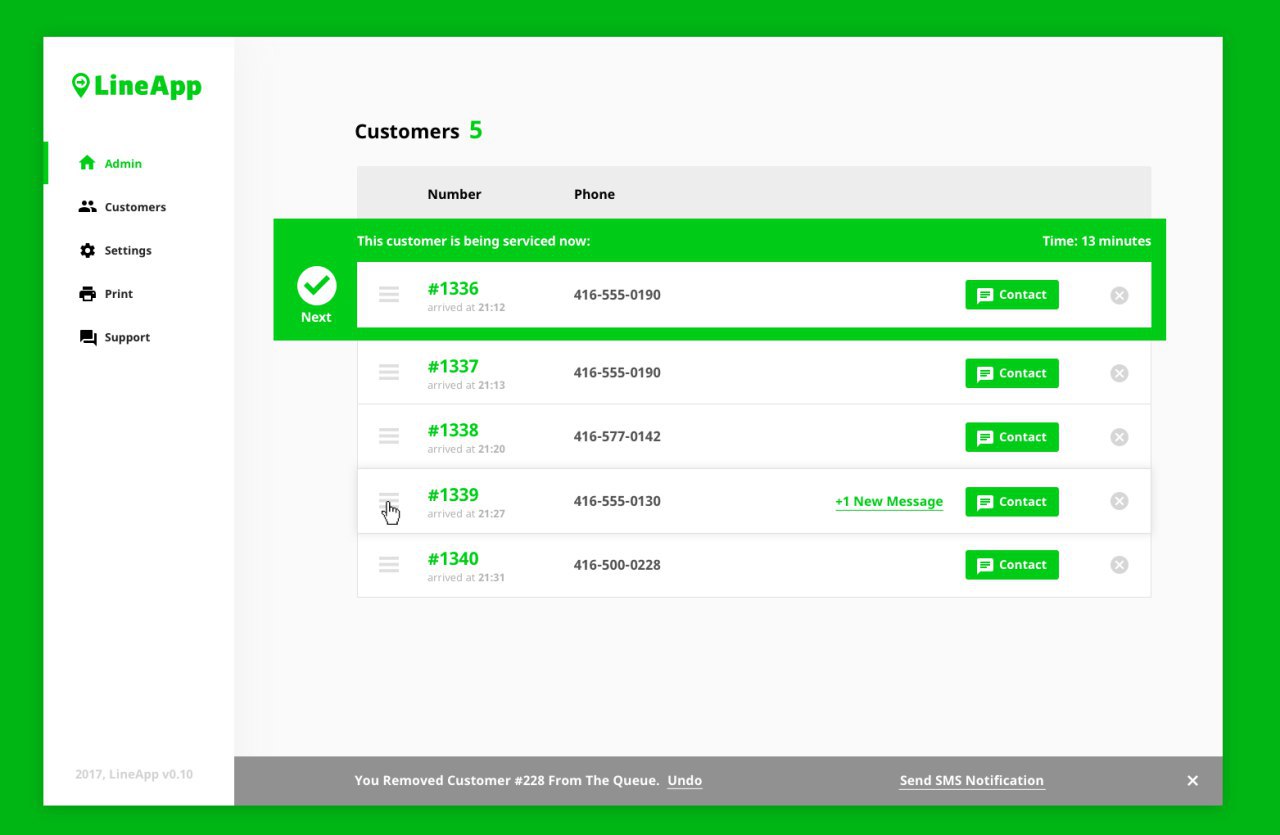Remove customer #1340 with X icon
The height and width of the screenshot is (835, 1280).
click(1119, 565)
